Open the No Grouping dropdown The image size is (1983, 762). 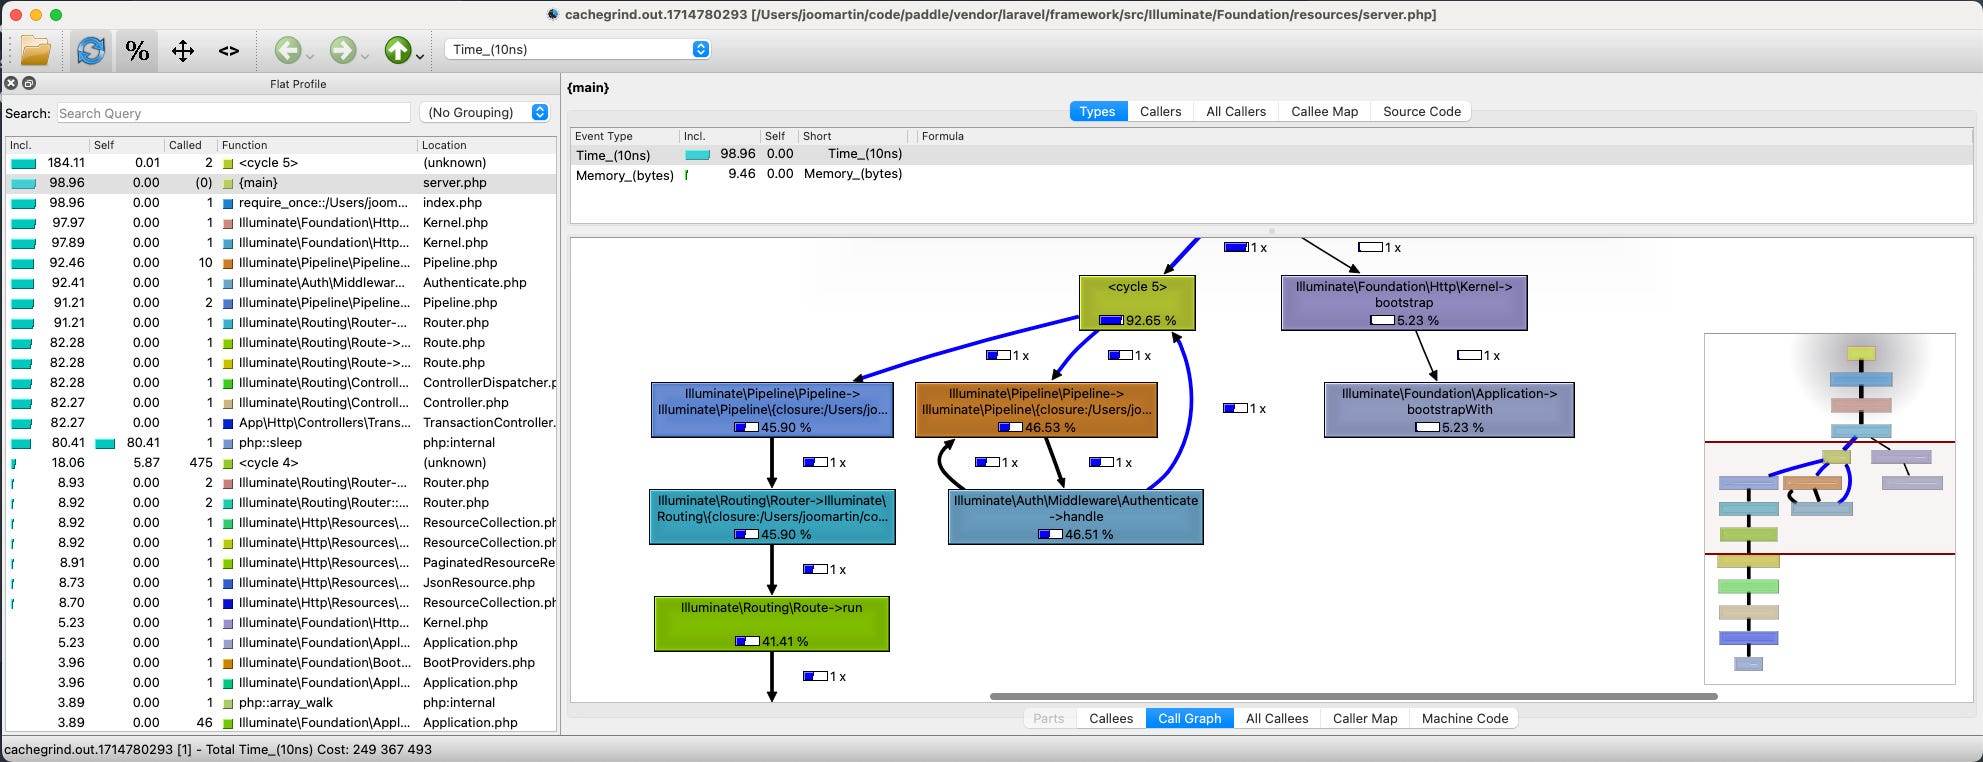[x=485, y=112]
